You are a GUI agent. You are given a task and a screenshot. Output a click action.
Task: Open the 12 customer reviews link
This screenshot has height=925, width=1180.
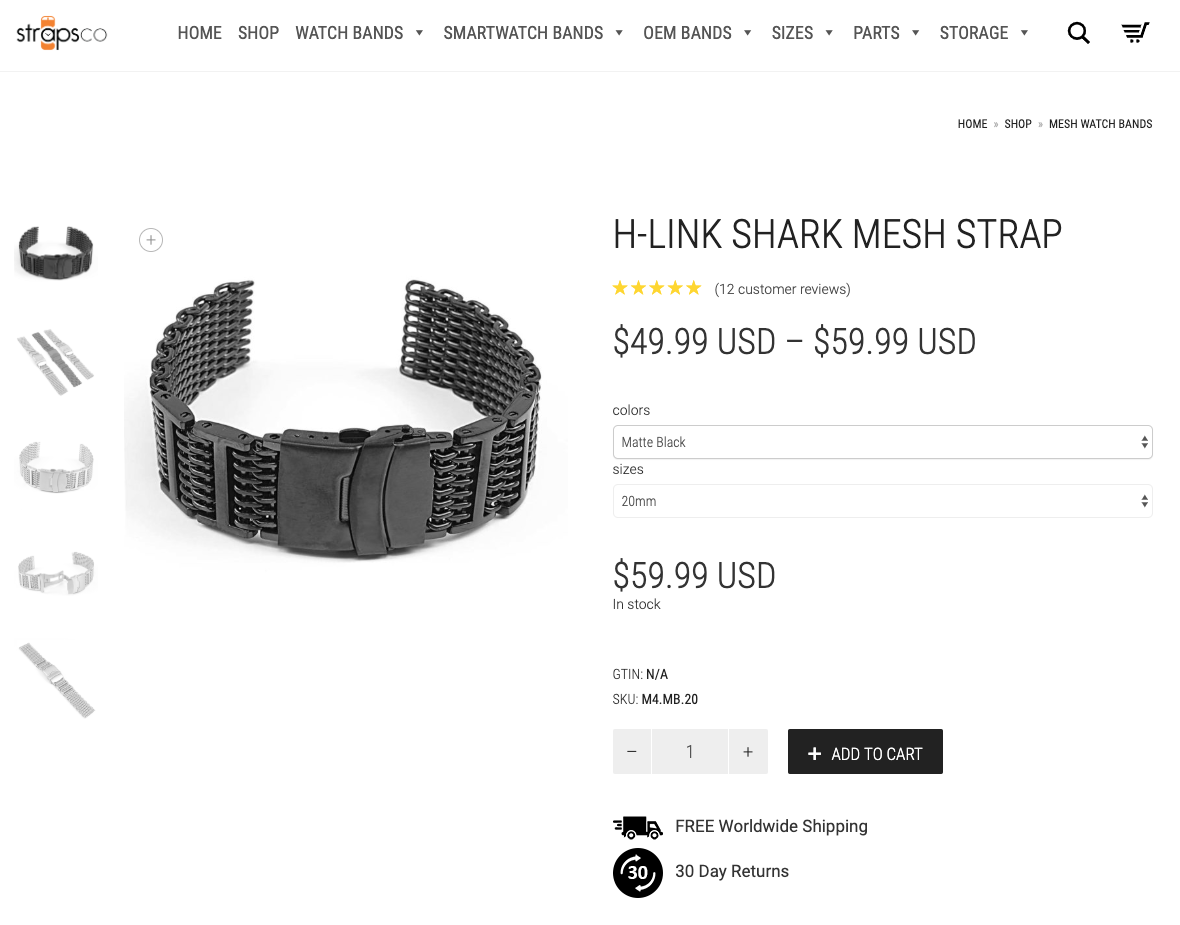(783, 289)
